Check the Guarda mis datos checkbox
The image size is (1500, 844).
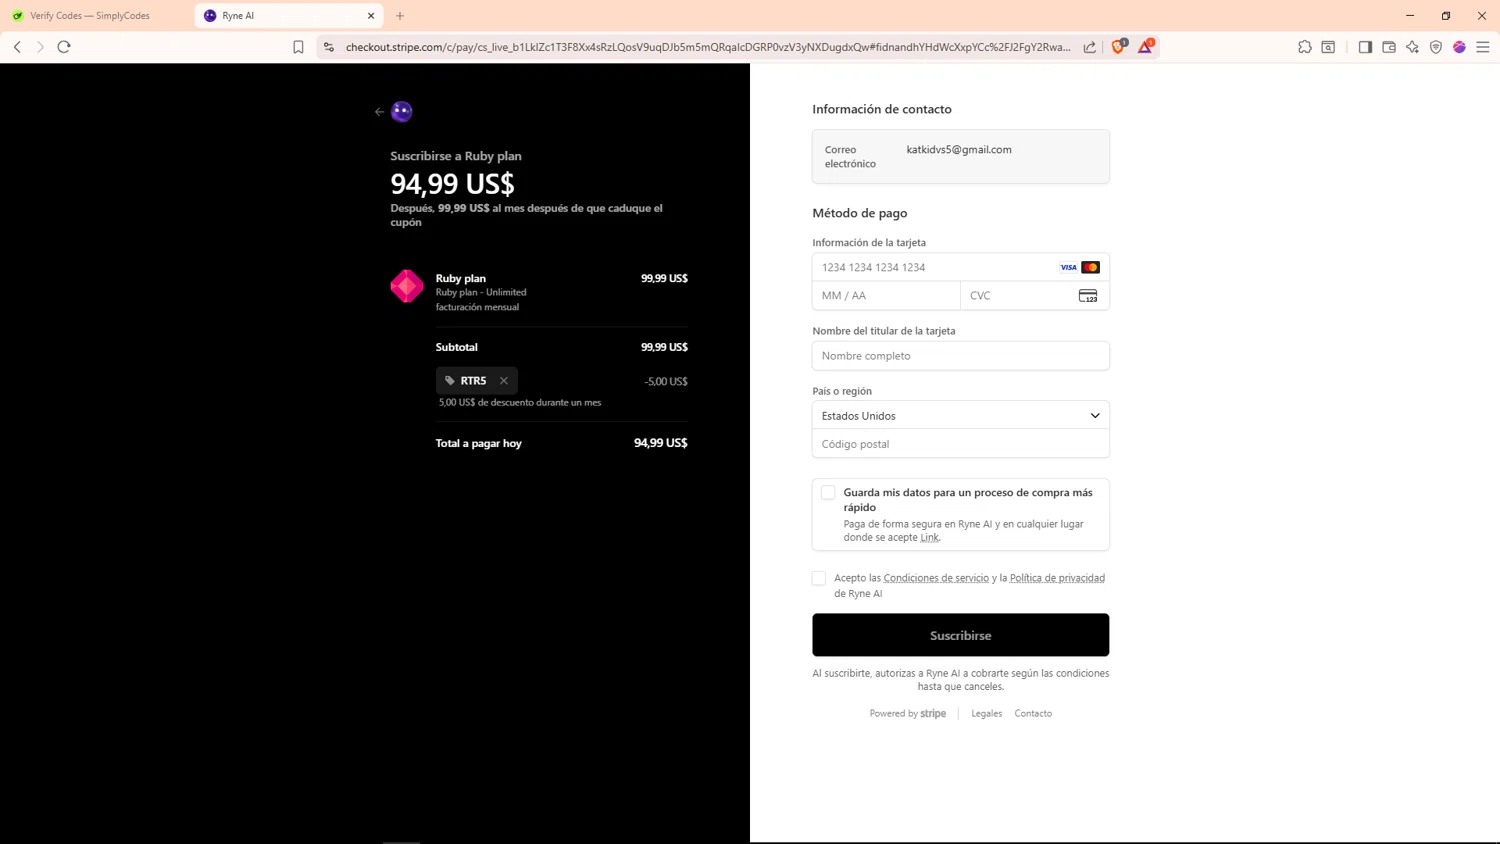tap(828, 492)
